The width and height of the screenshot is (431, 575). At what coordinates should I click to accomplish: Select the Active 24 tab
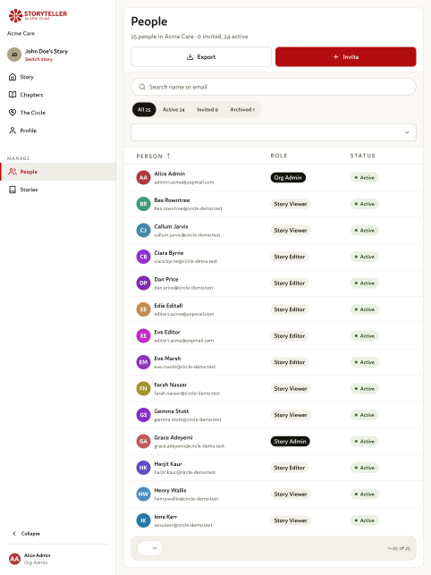(174, 110)
